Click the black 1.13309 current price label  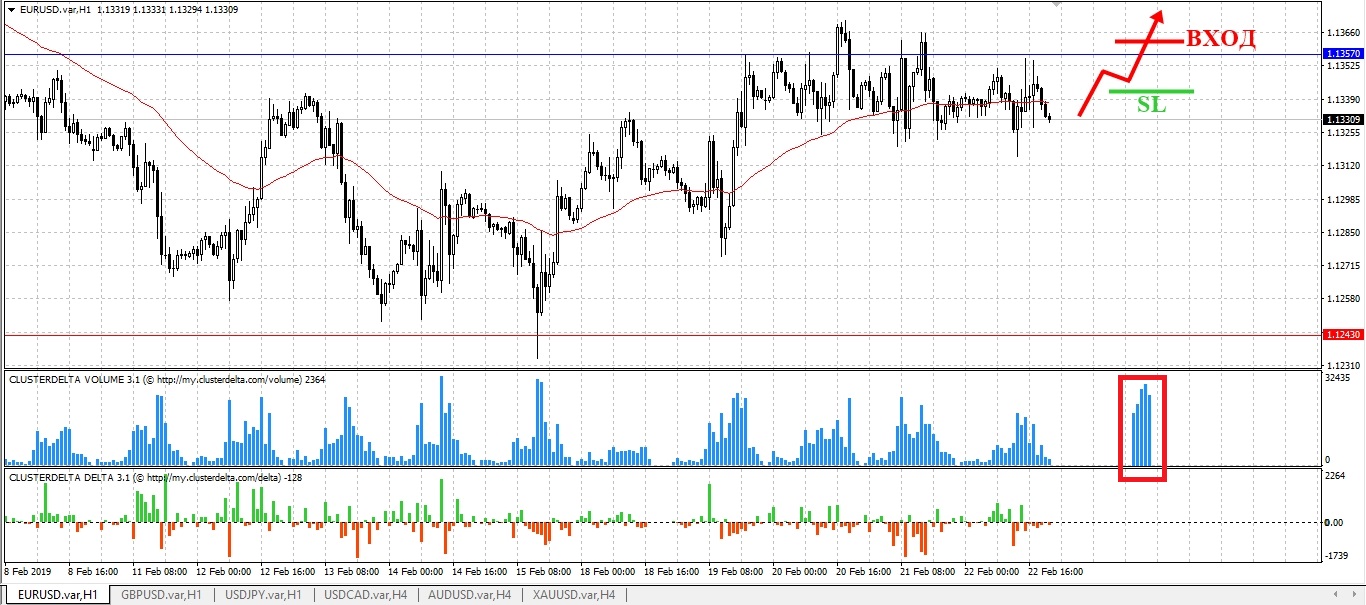[1341, 120]
